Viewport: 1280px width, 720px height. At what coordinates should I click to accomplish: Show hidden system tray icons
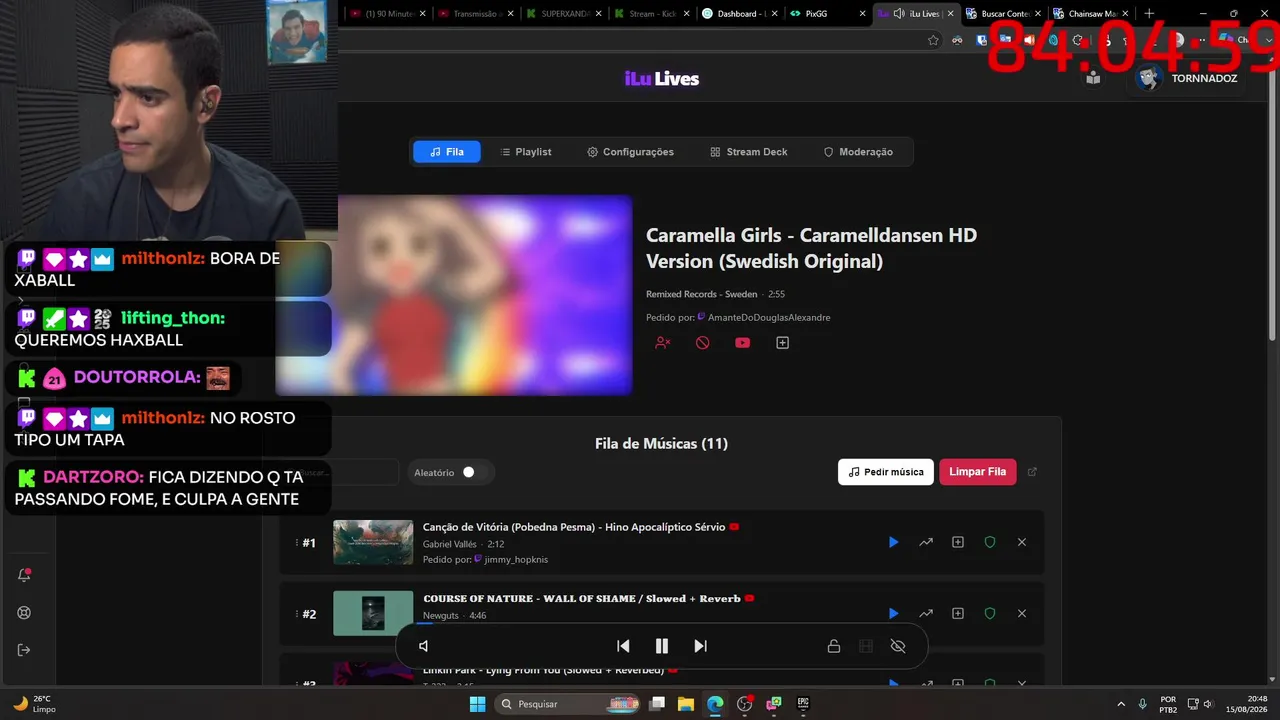coord(1120,704)
